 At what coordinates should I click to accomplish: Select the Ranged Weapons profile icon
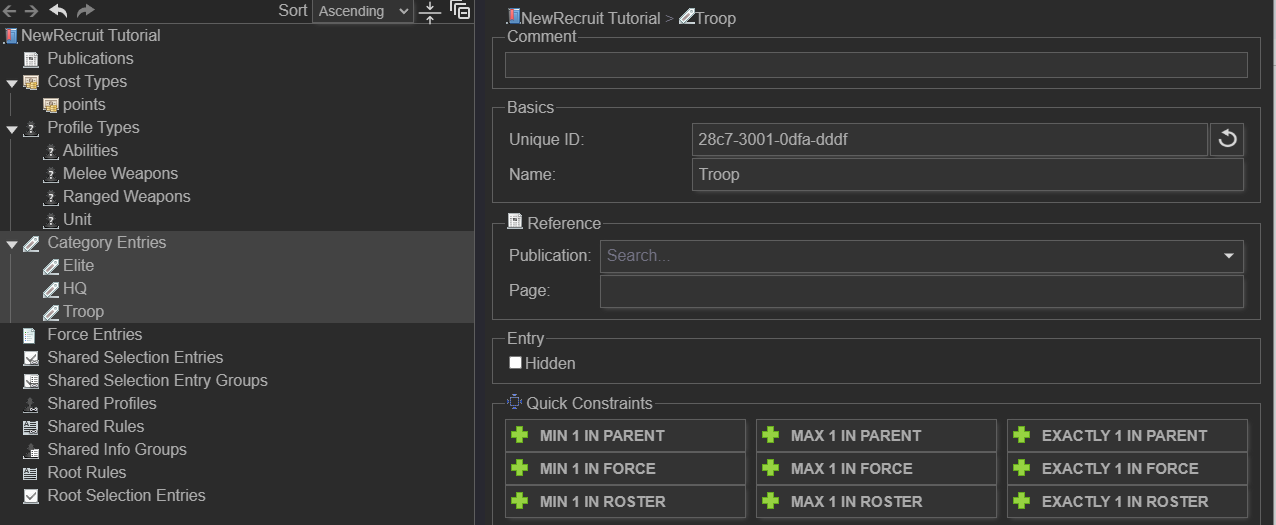(x=51, y=197)
